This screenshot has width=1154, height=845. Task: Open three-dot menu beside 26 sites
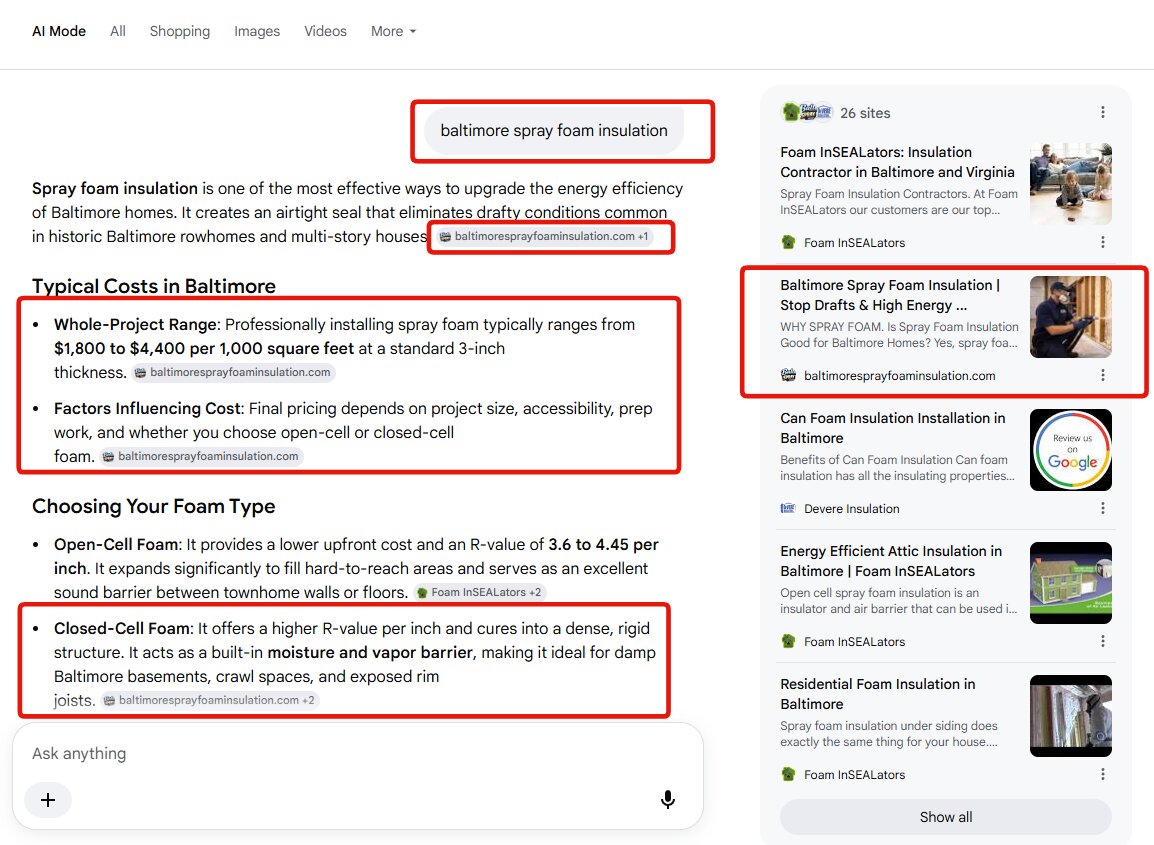pyautogui.click(x=1102, y=112)
